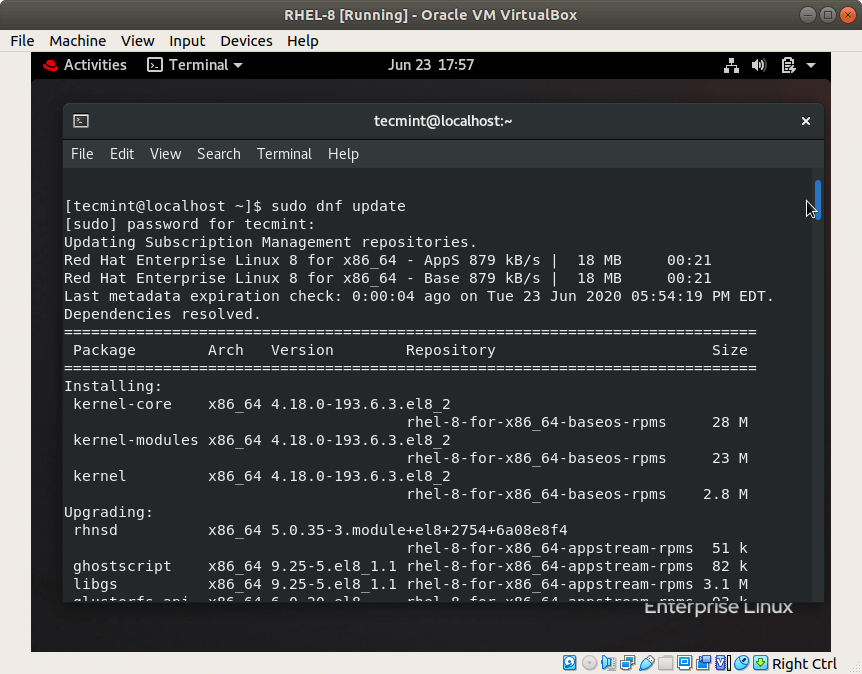The width and height of the screenshot is (862, 674).
Task: Open the USB devices status icon
Action: (x=647, y=663)
